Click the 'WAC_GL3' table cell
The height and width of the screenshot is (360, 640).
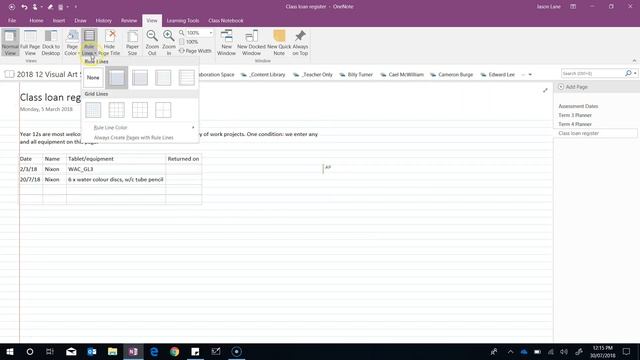pyautogui.click(x=116, y=169)
